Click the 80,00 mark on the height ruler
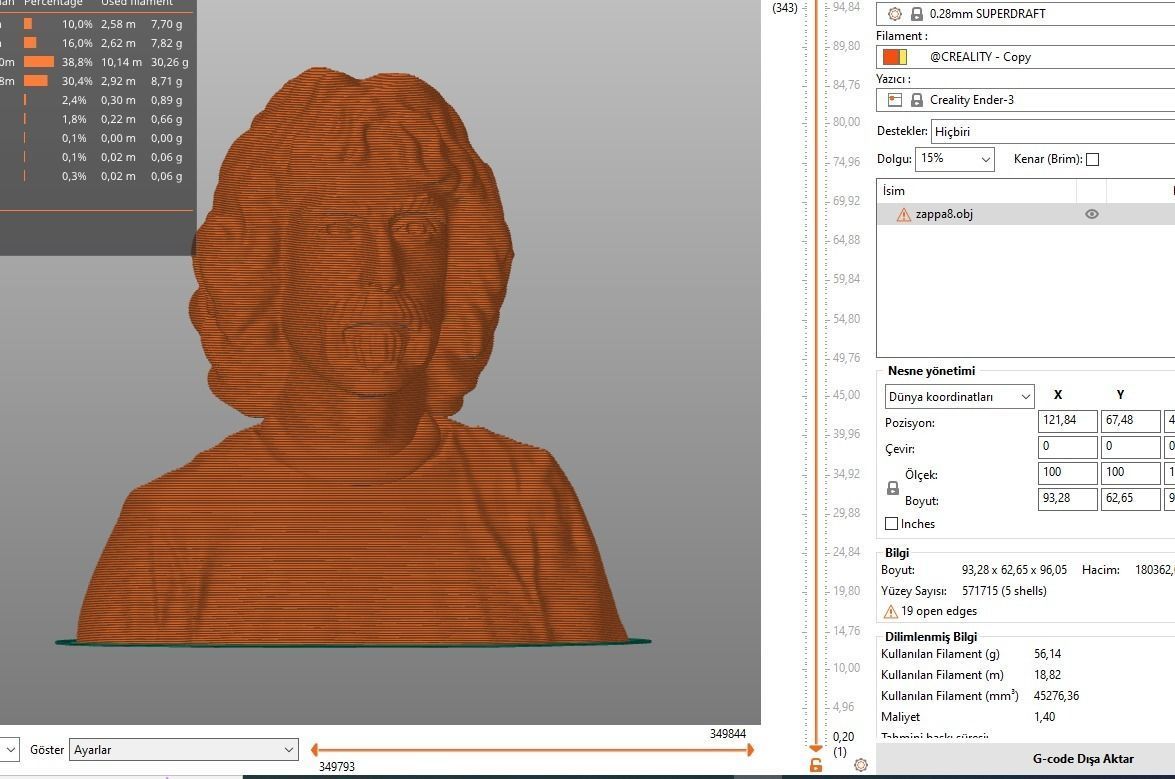 click(847, 121)
